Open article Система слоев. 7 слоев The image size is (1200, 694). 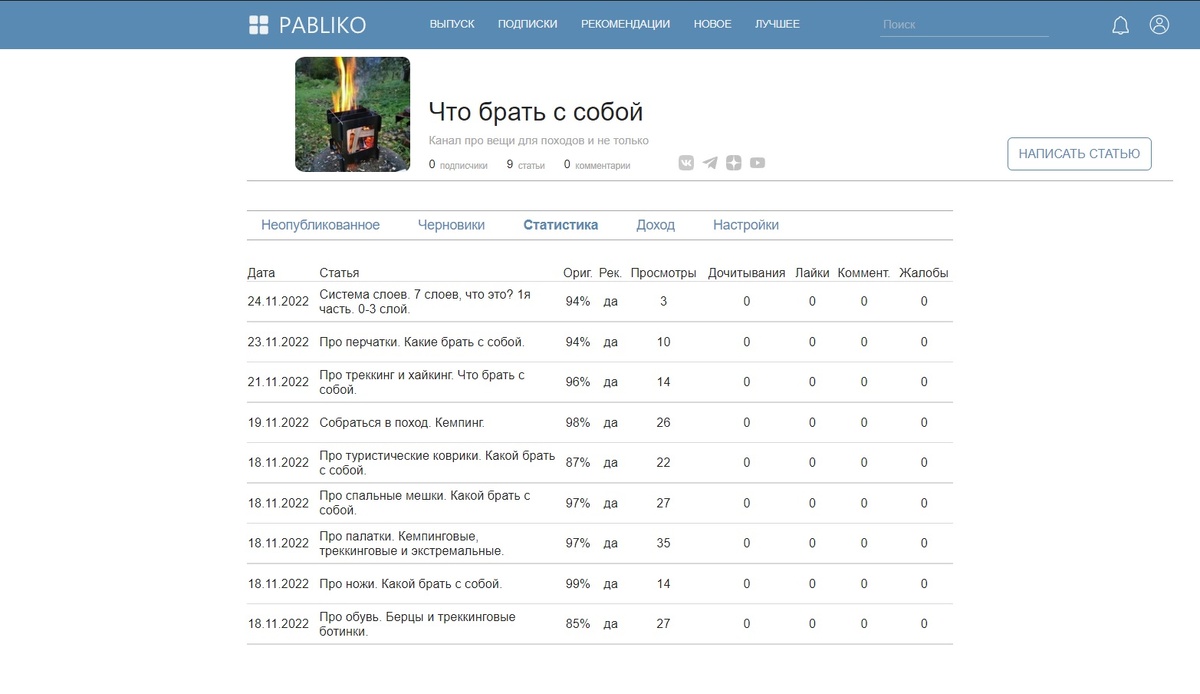click(425, 301)
